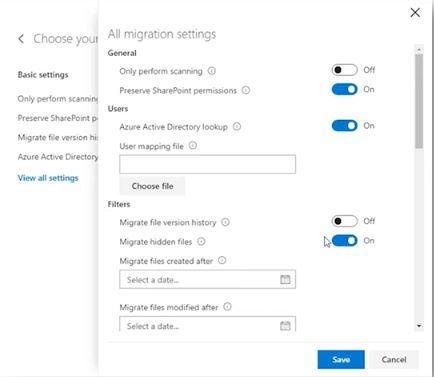
Task: Click Azure Active Directory item in Basic settings
Action: tap(58, 157)
